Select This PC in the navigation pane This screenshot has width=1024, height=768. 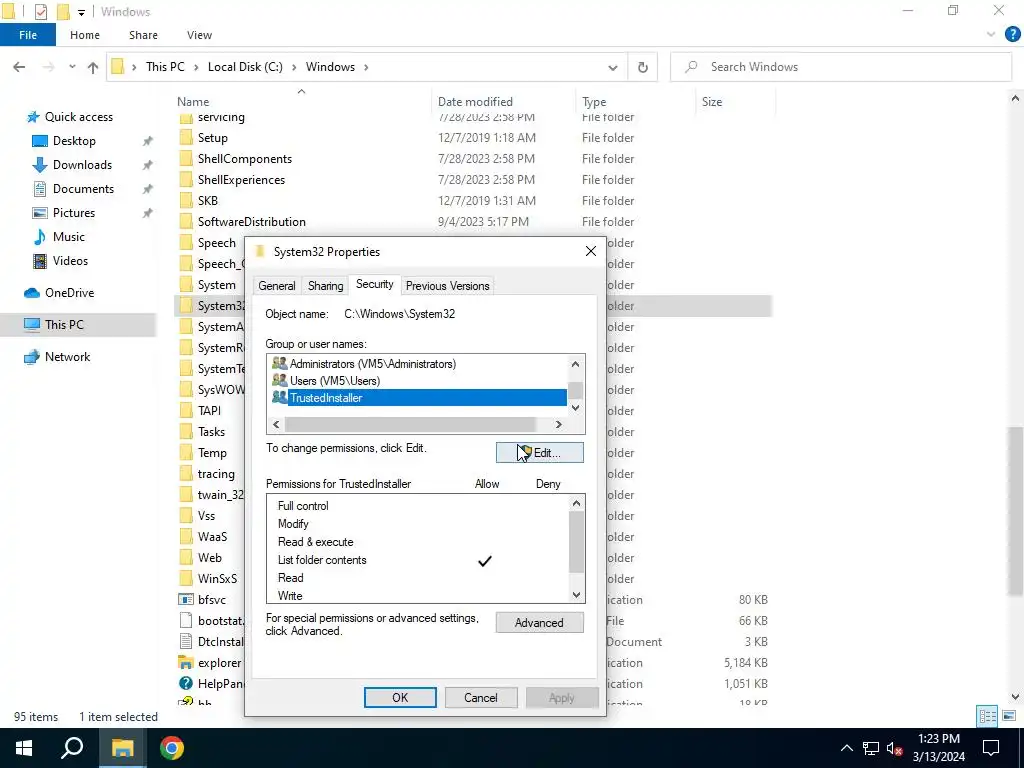(x=64, y=325)
